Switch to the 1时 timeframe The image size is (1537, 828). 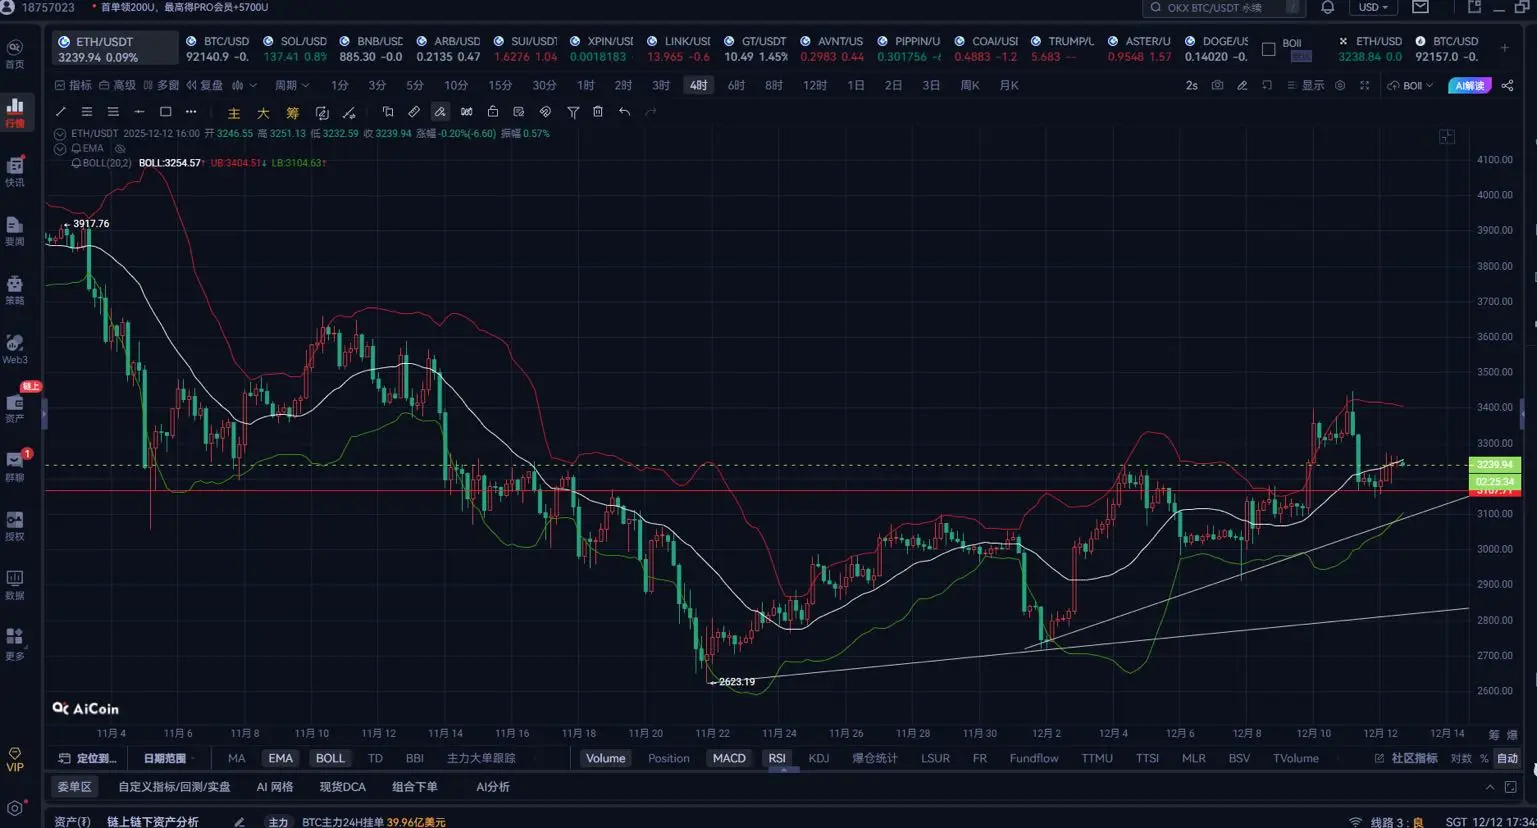pos(585,86)
